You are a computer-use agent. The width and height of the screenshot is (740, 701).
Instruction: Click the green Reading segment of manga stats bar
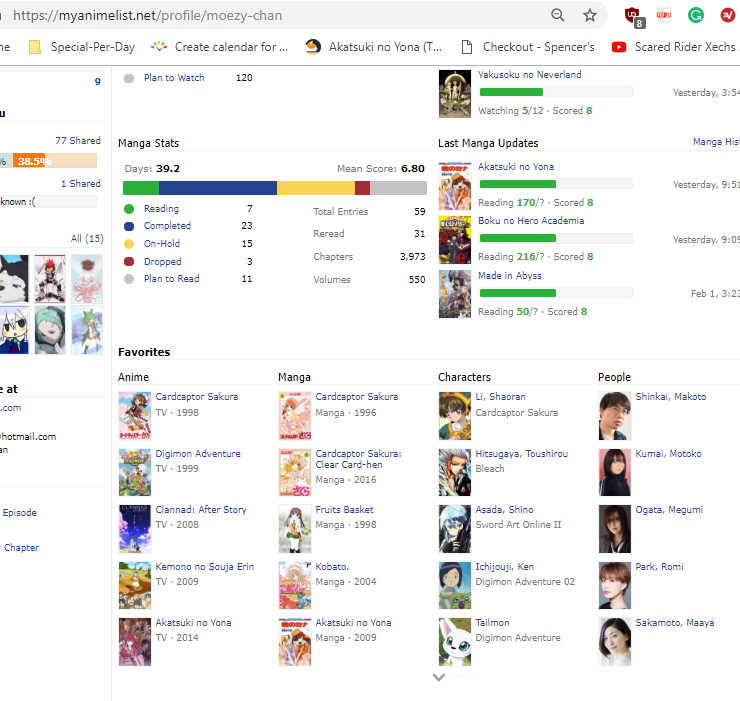[x=141, y=188]
